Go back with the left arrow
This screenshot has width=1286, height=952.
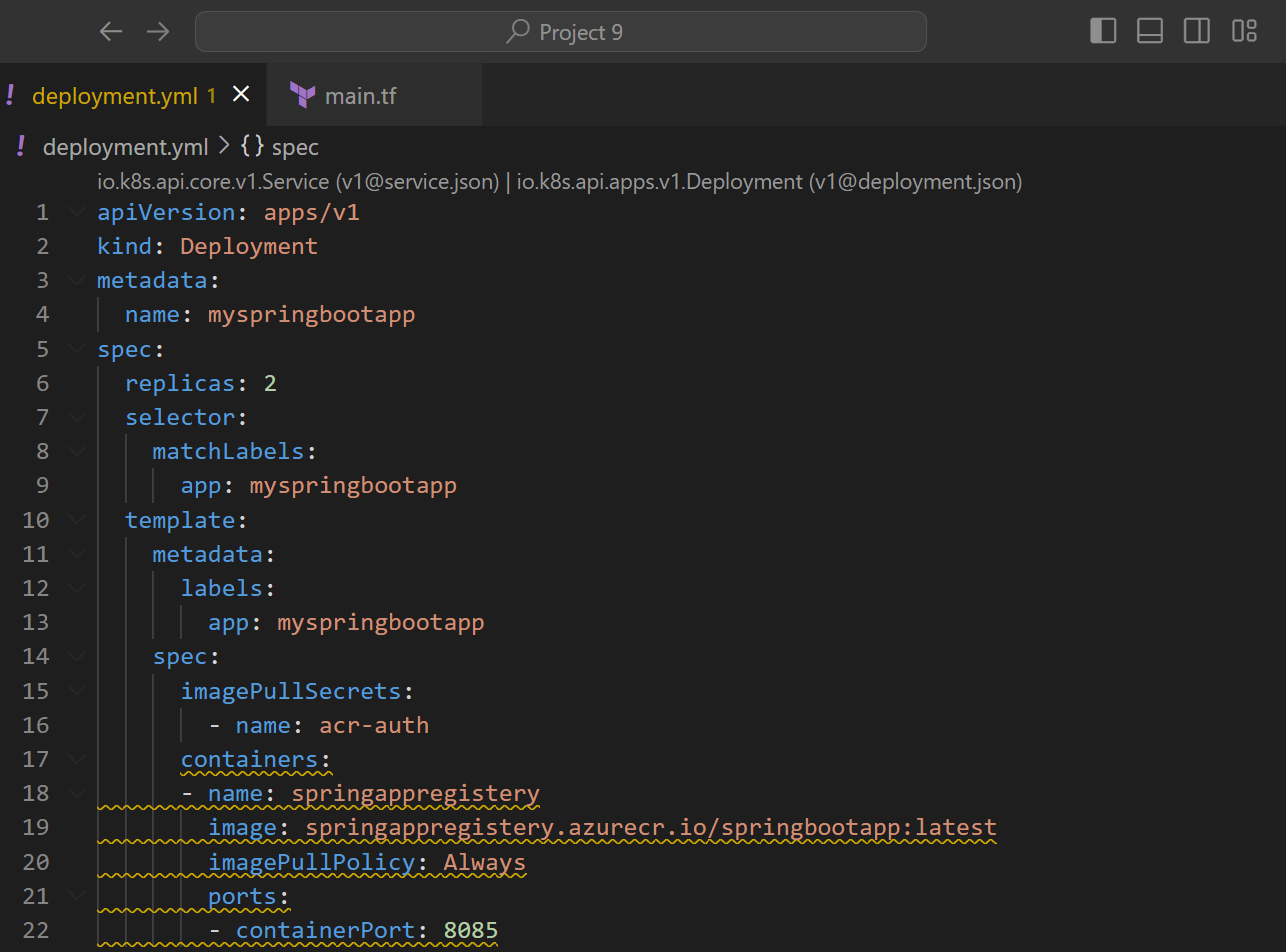click(111, 32)
